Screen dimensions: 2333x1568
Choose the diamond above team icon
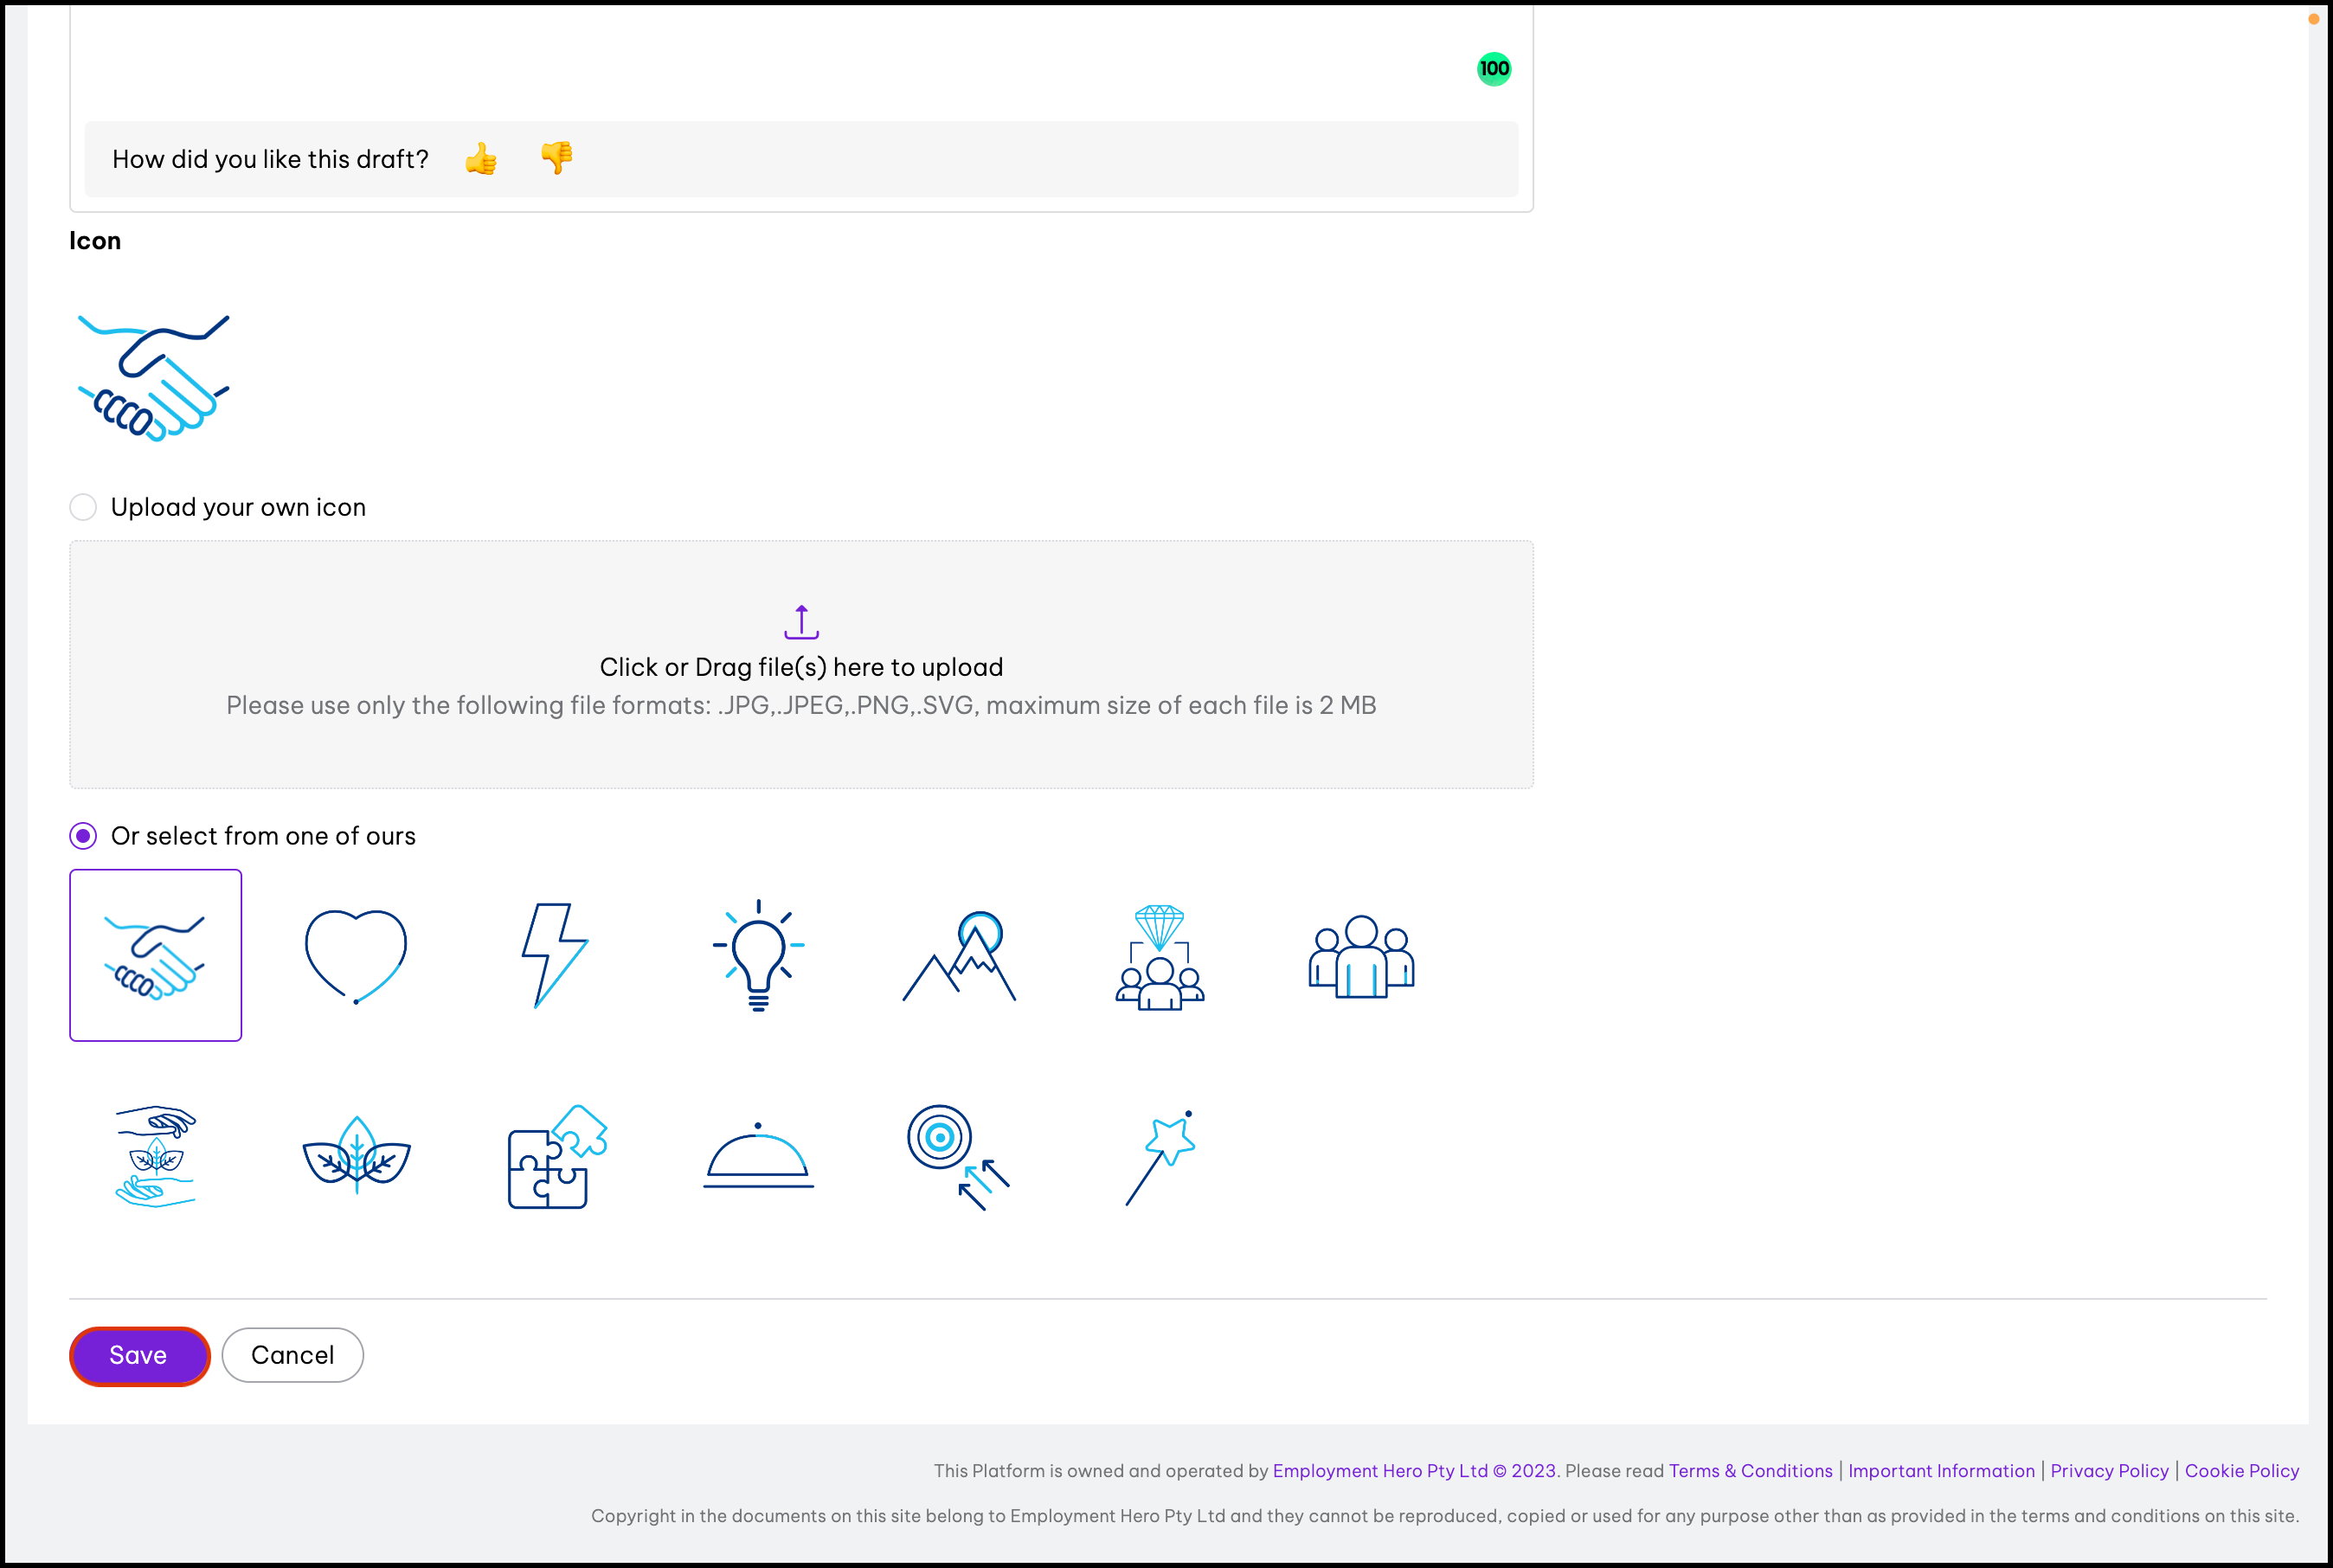click(1160, 955)
